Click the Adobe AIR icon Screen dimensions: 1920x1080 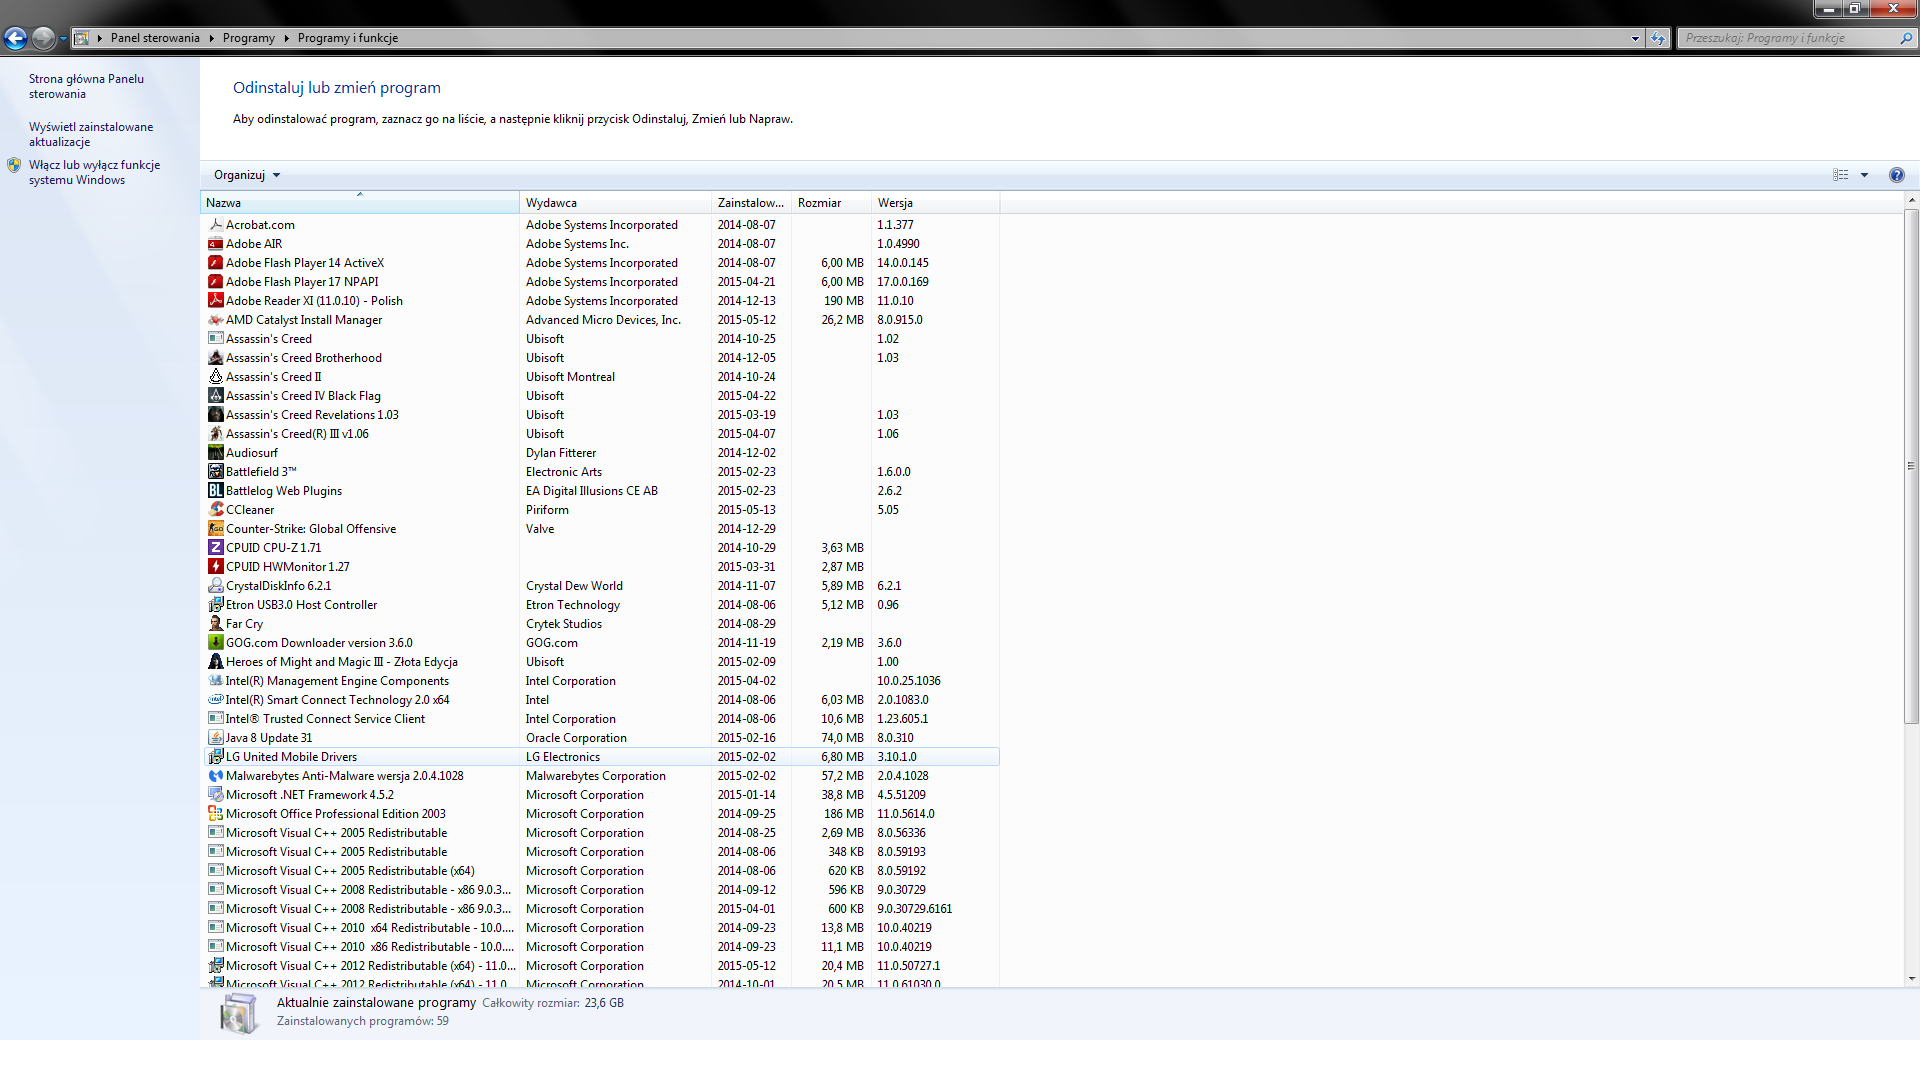(215, 244)
